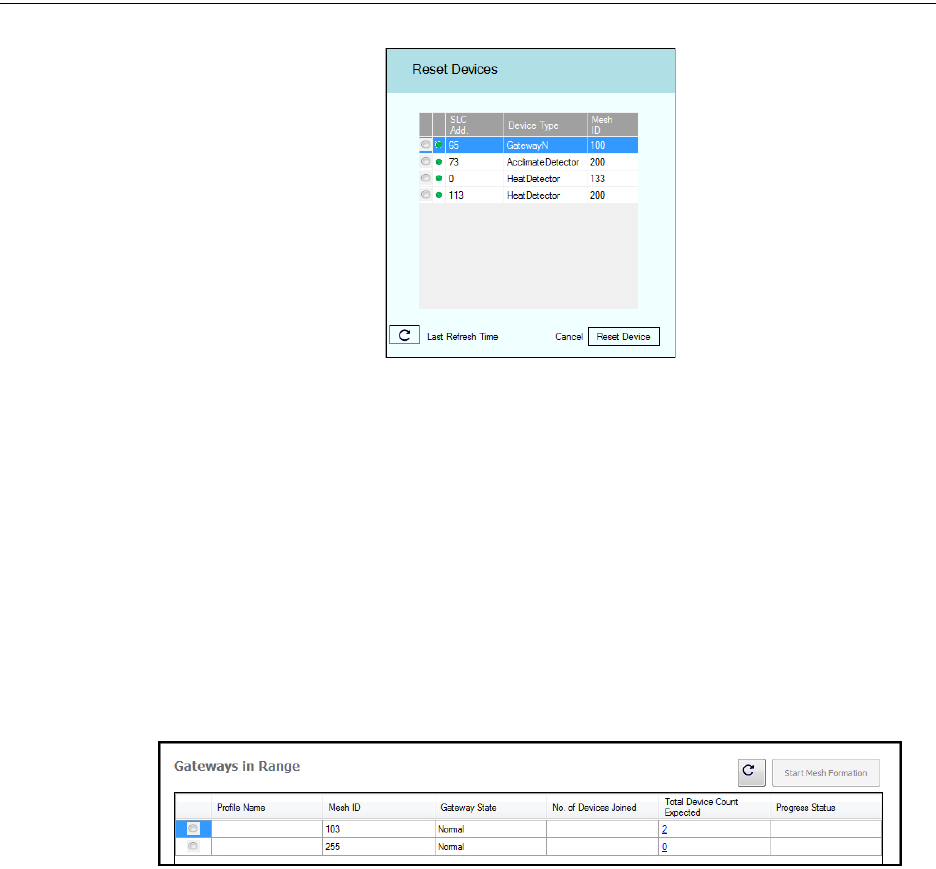Select radio button for HeatDetector address 0
Image resolution: width=936 pixels, height=869 pixels.
pyautogui.click(x=426, y=178)
